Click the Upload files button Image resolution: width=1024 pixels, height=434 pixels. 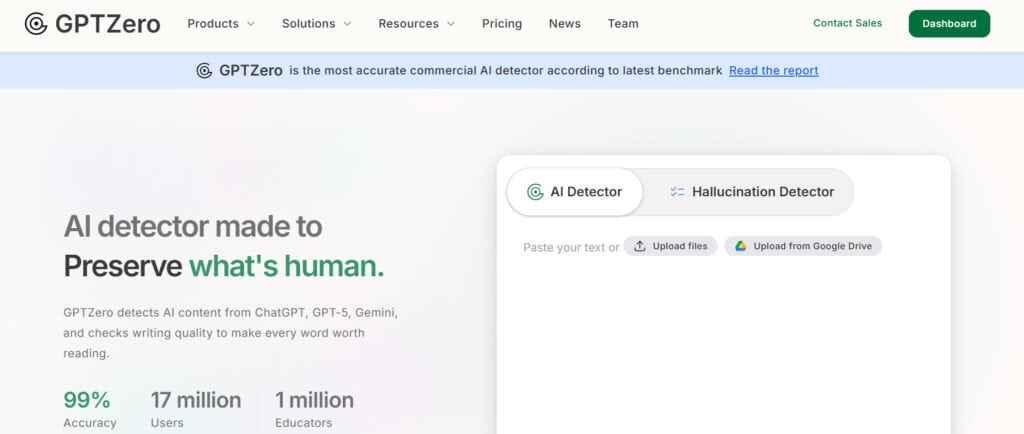click(670, 246)
